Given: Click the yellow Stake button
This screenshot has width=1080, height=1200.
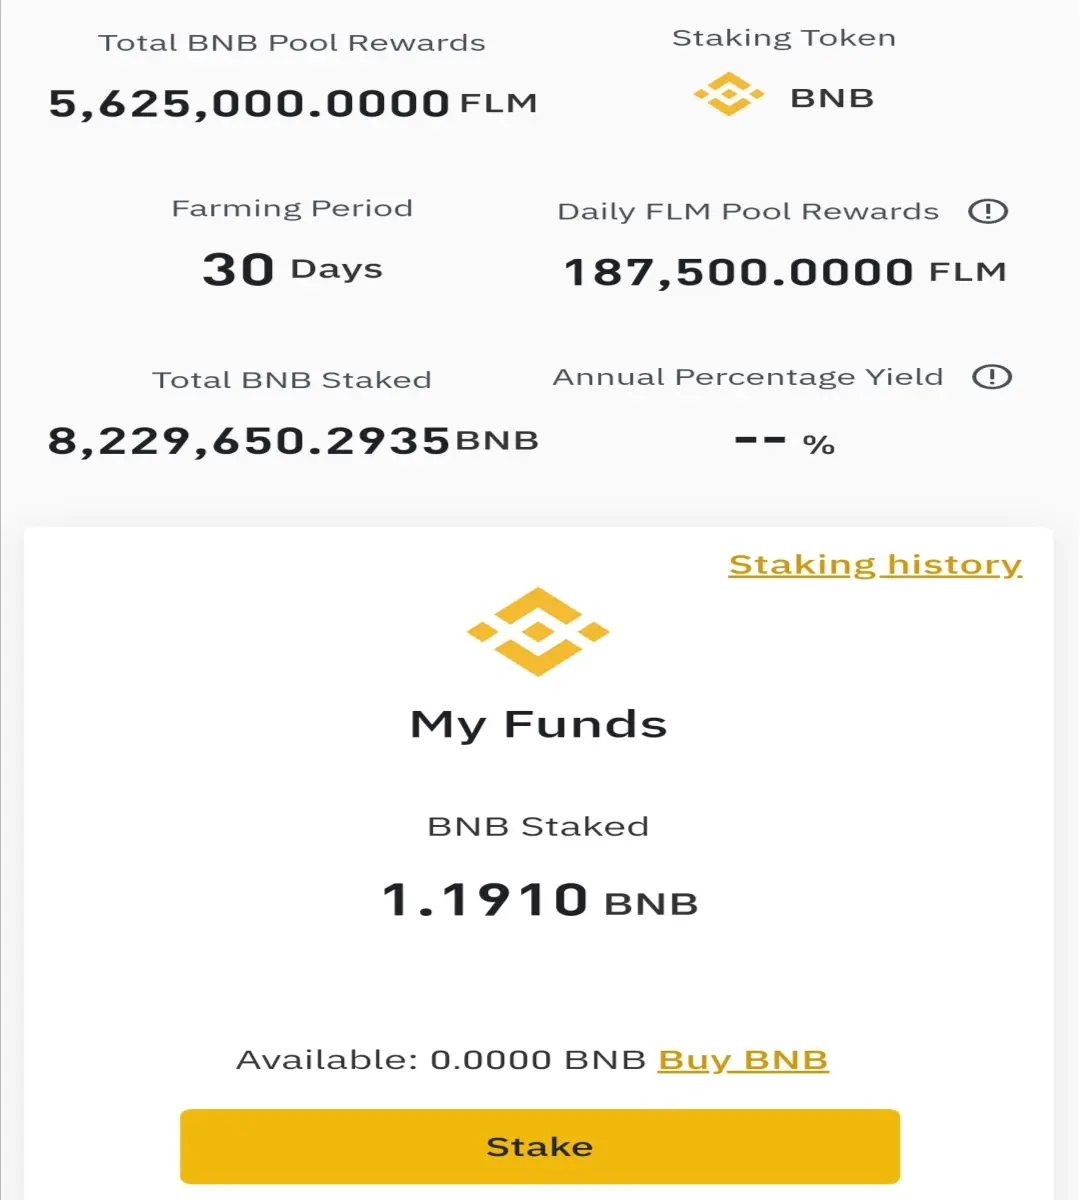Looking at the screenshot, I should [540, 1146].
